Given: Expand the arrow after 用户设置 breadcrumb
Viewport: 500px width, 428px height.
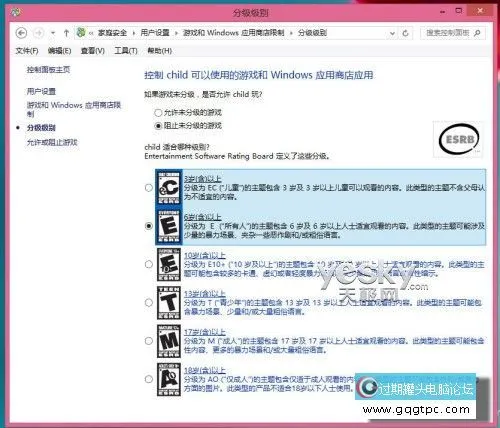Looking at the screenshot, I should pos(176,33).
